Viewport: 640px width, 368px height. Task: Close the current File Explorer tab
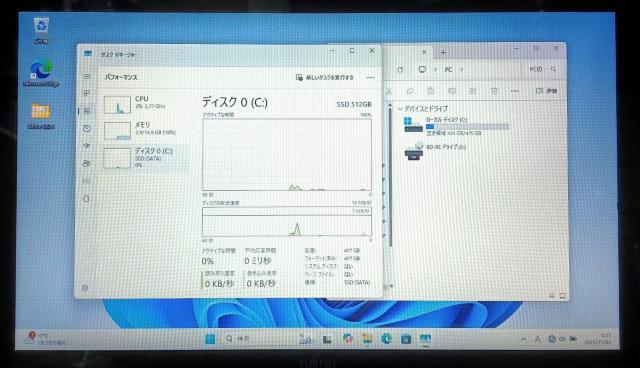point(424,52)
